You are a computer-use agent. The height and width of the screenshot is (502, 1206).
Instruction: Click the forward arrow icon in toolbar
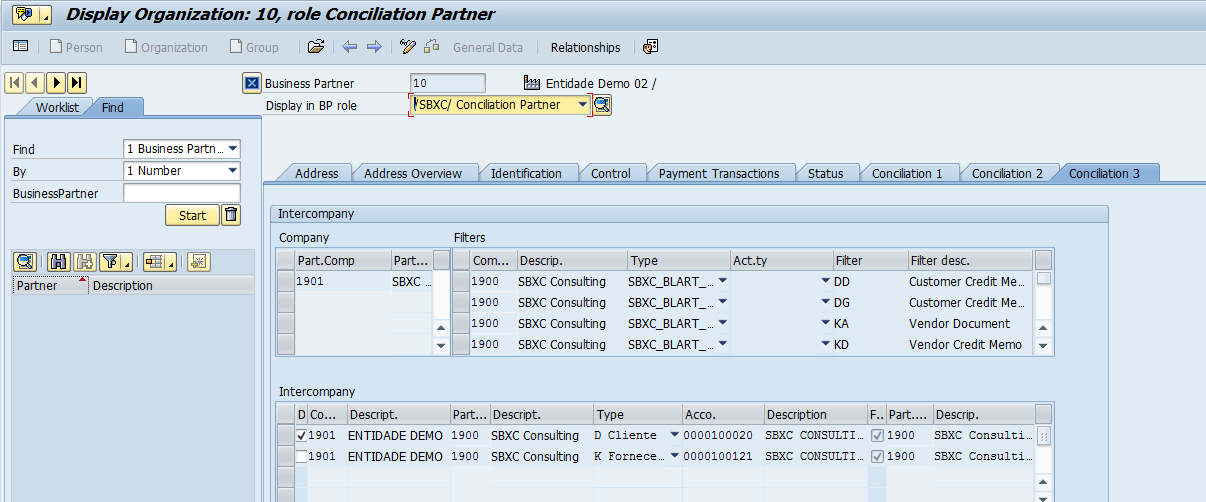374,47
